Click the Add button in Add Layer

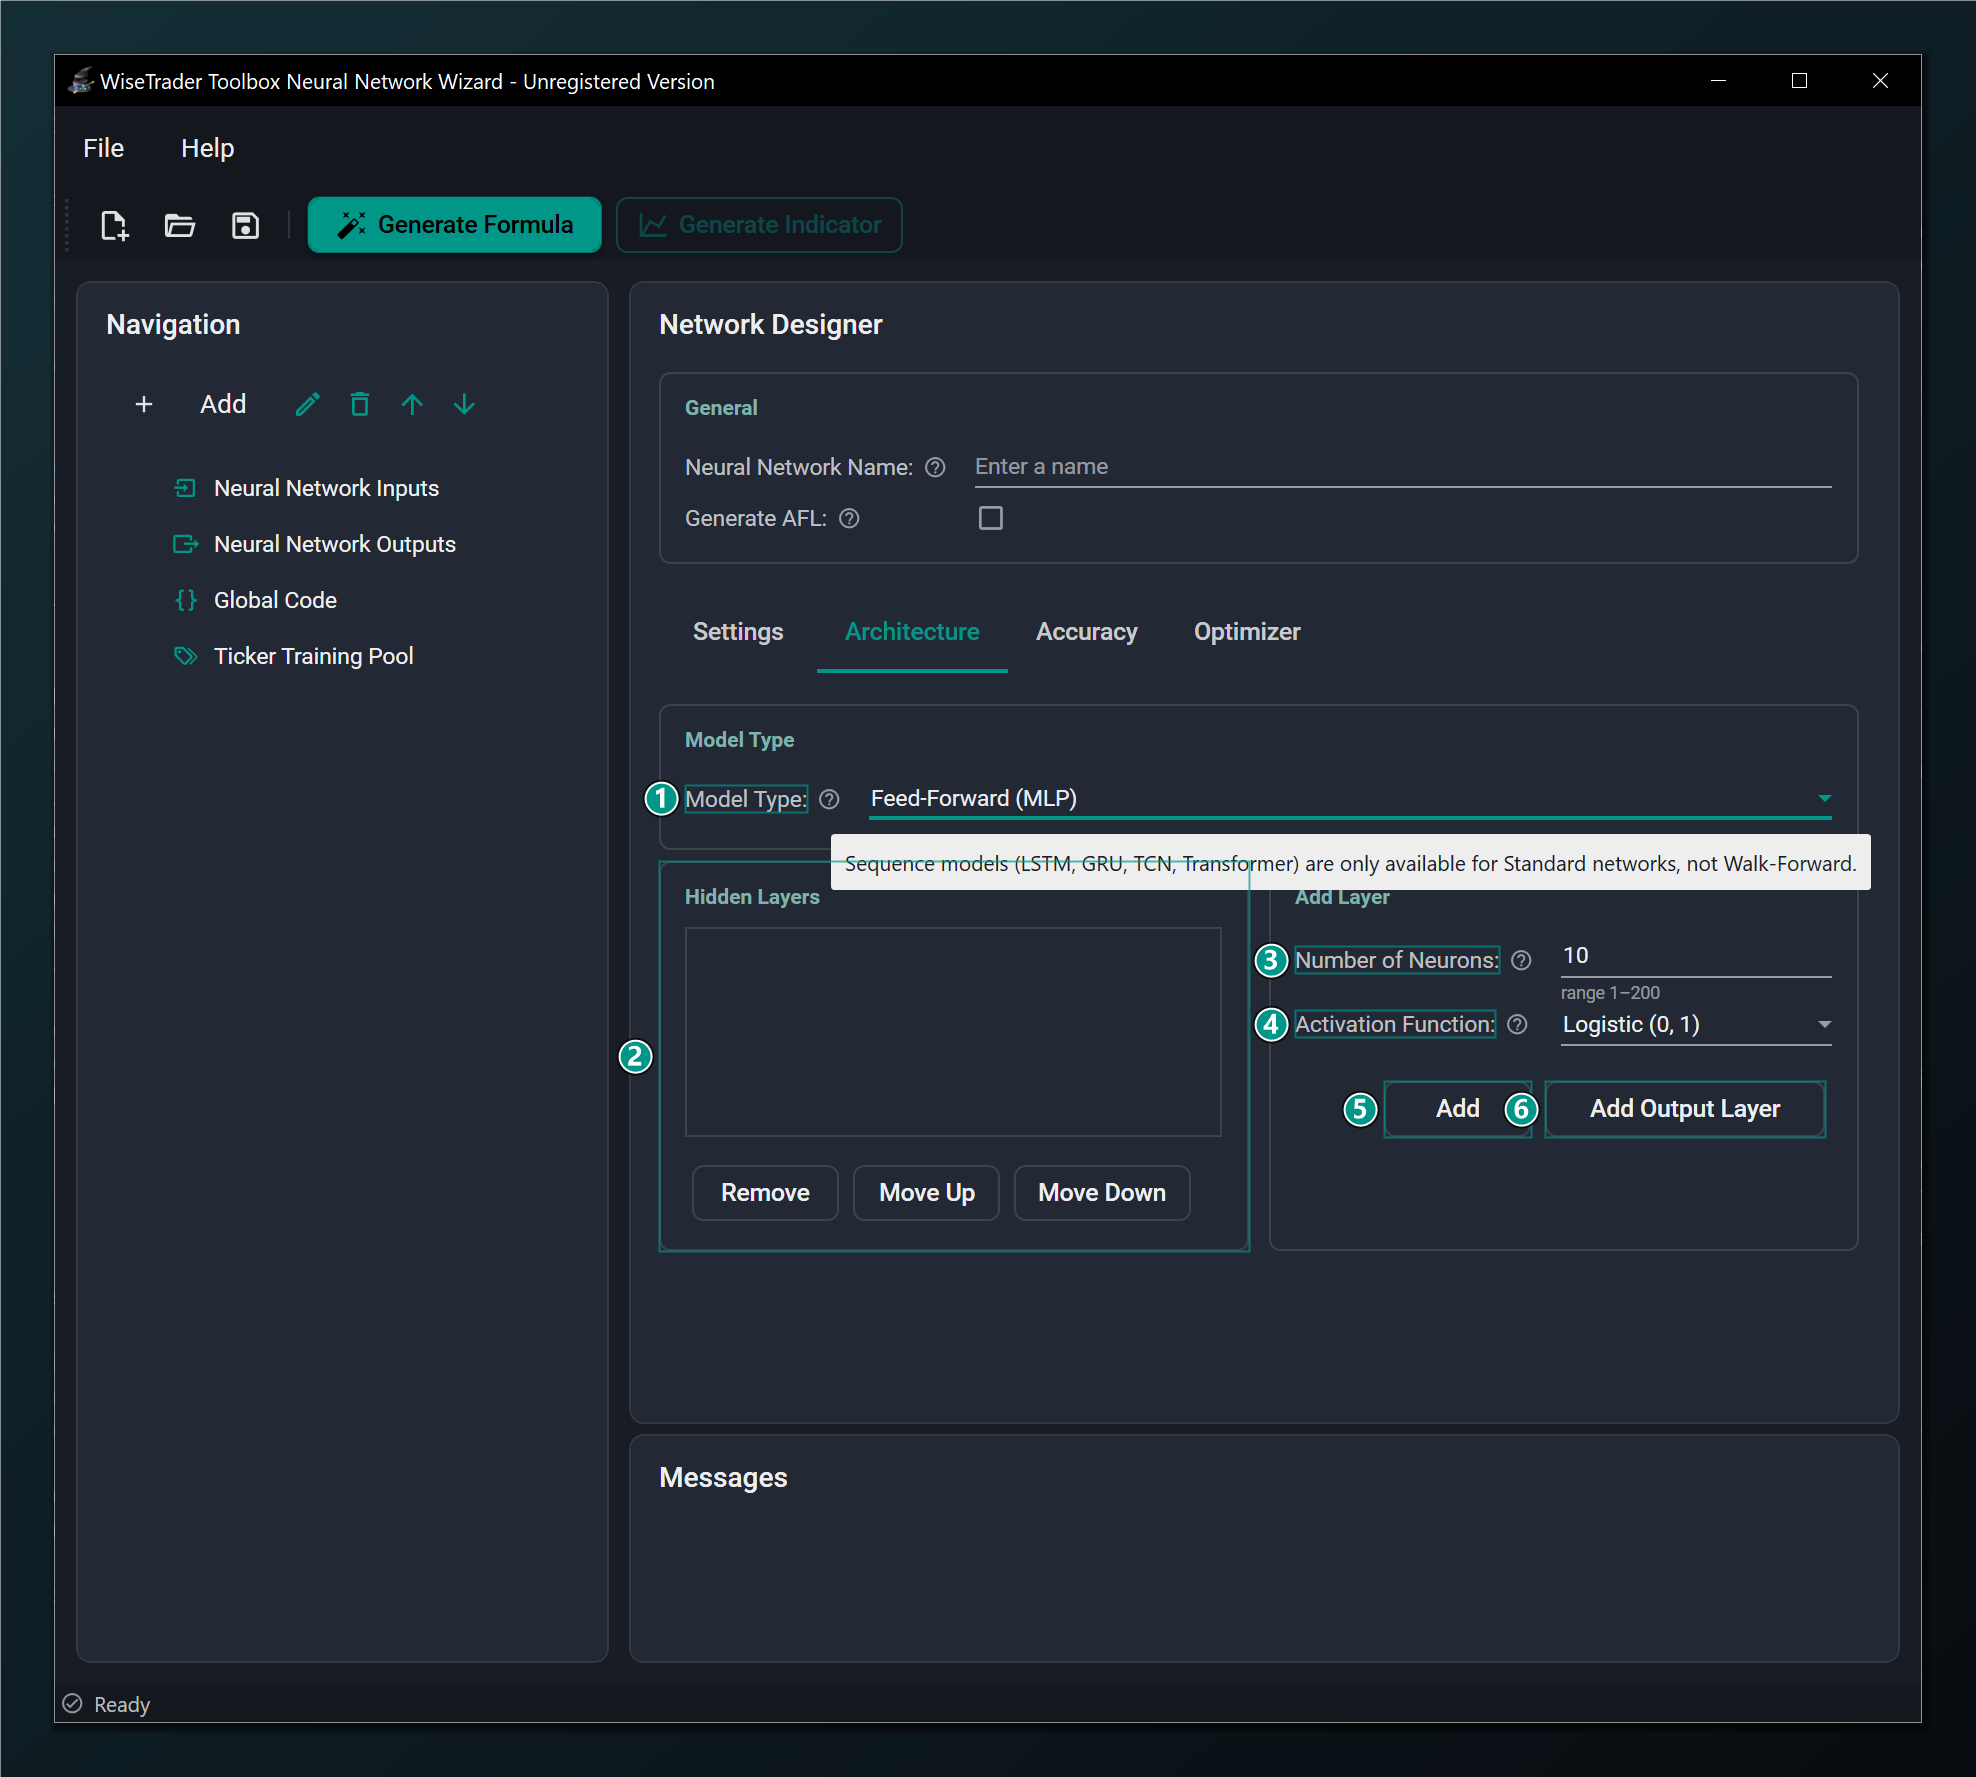pyautogui.click(x=1458, y=1109)
